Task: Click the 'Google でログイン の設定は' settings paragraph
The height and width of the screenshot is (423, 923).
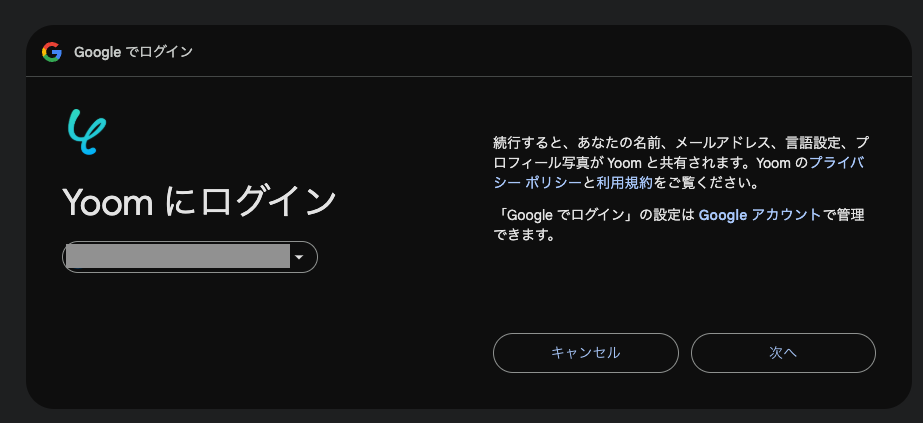Action: pyautogui.click(x=679, y=225)
